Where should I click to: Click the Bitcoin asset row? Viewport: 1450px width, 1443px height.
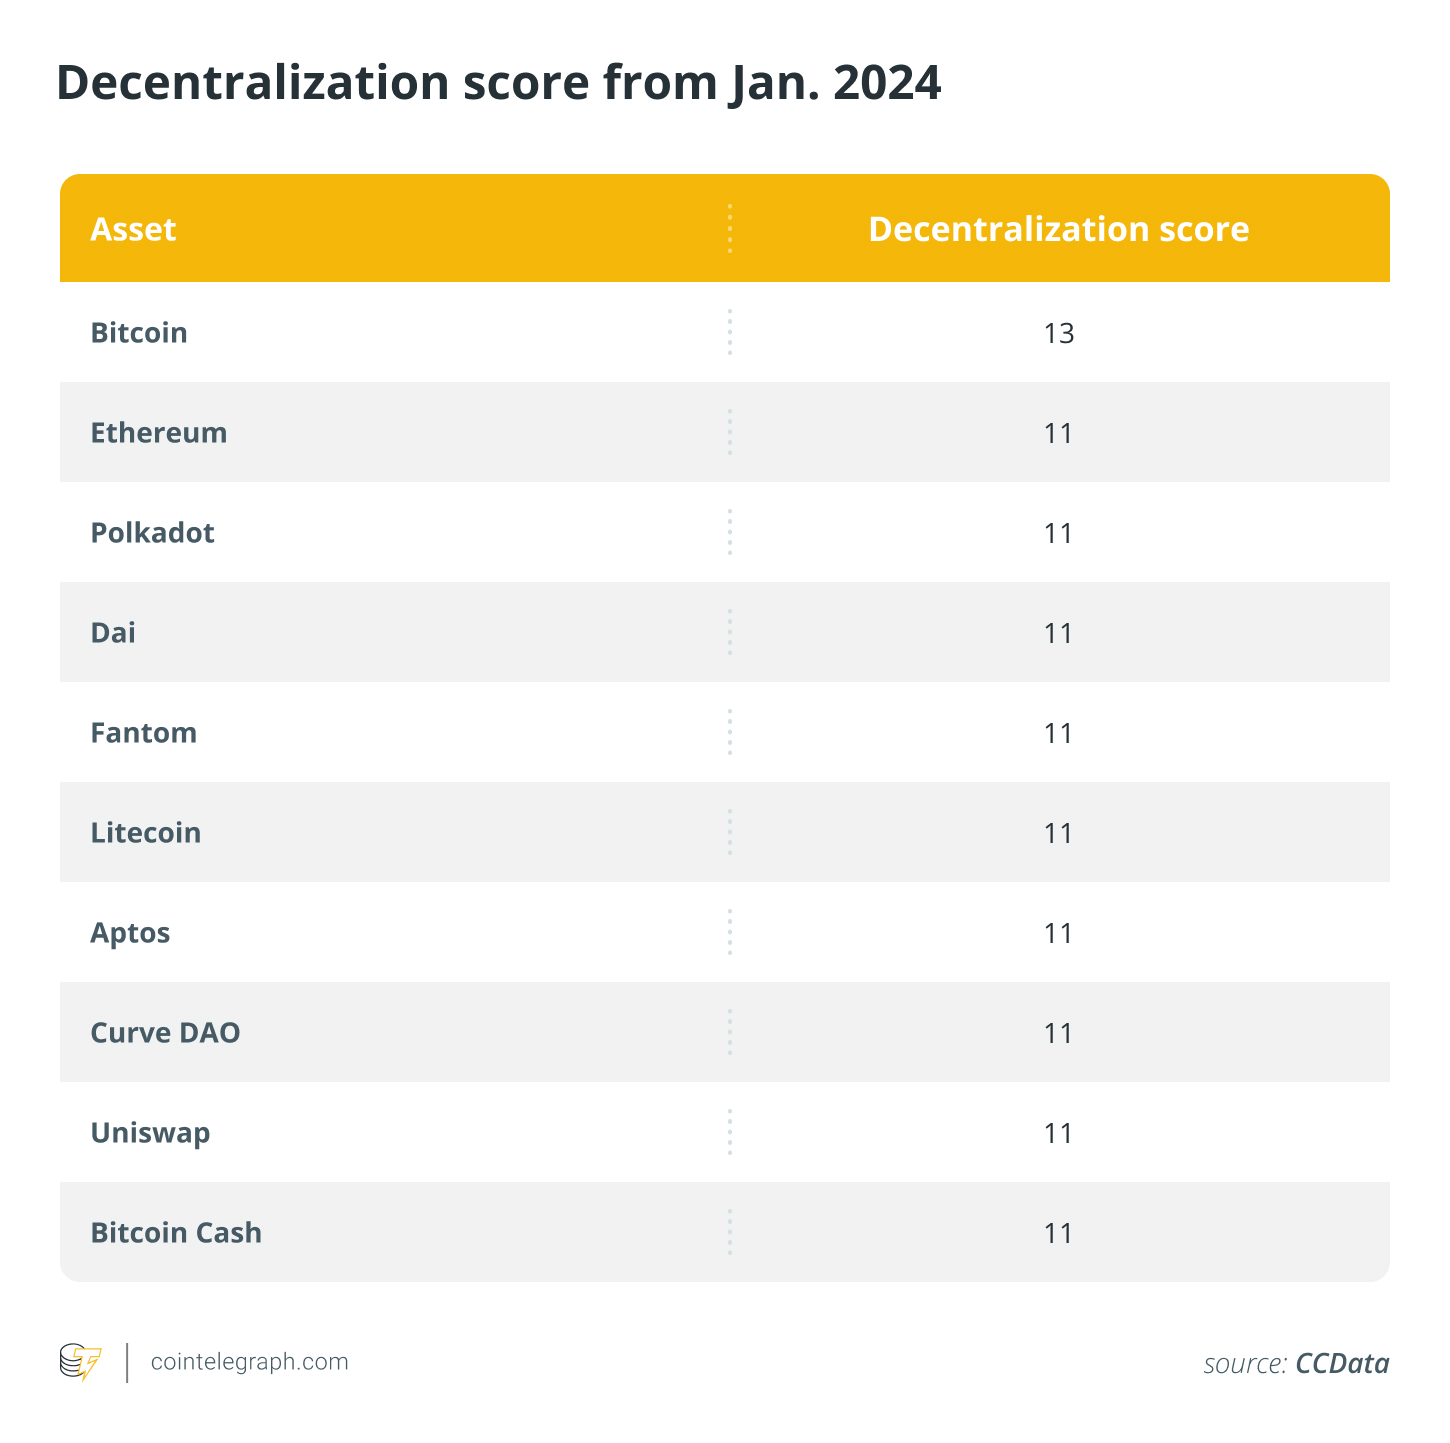tap(725, 332)
